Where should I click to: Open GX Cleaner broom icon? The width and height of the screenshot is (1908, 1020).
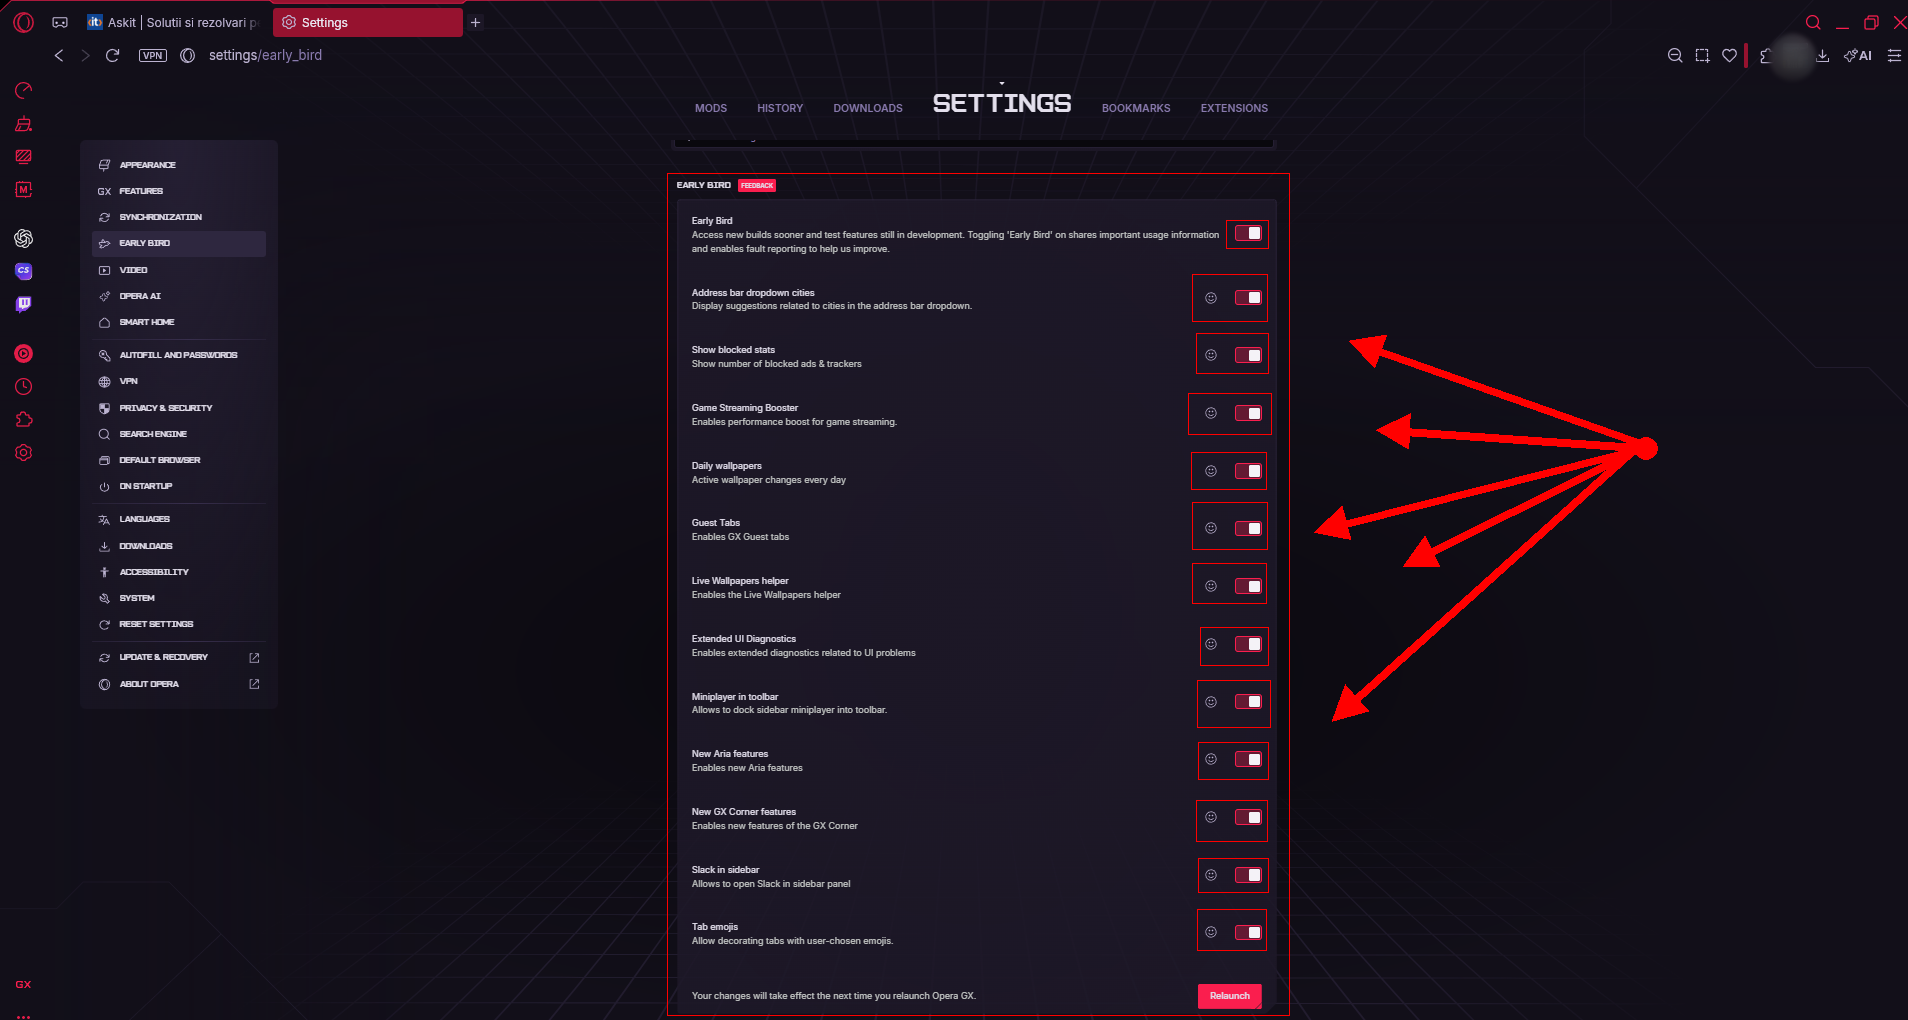(x=23, y=124)
